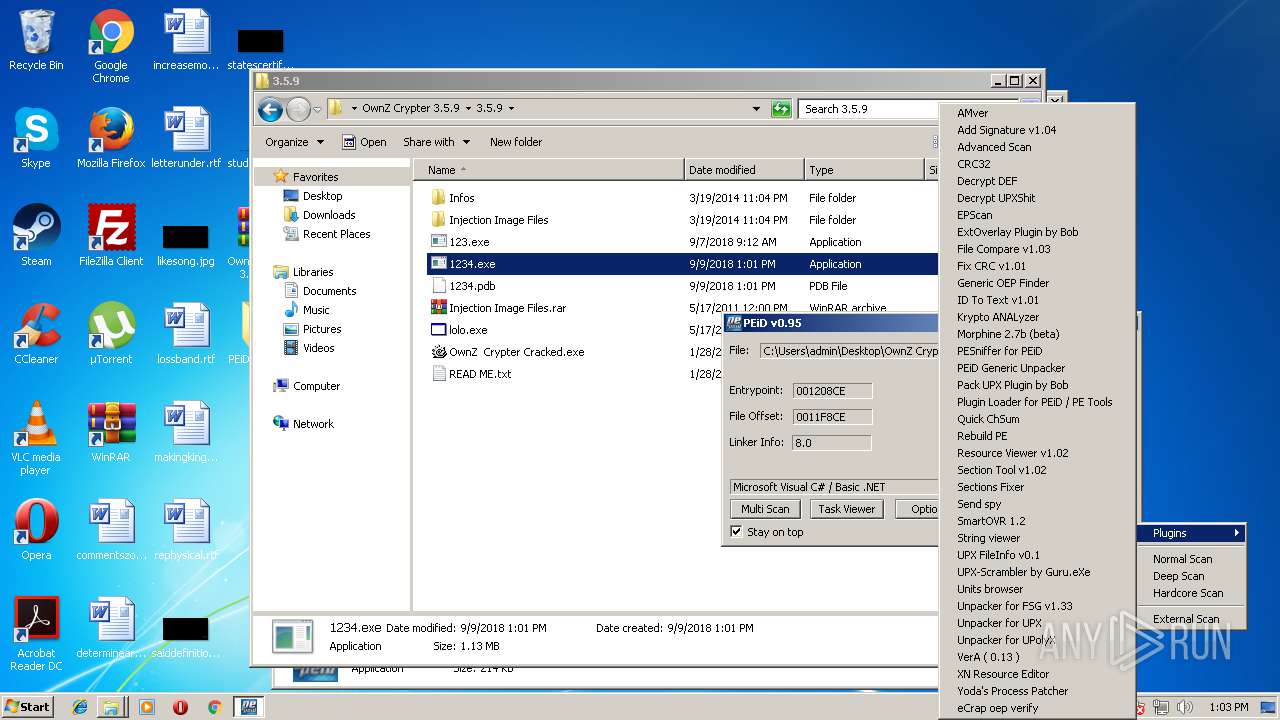The height and width of the screenshot is (720, 1280).
Task: Click Opera taskbar icon
Action: (x=180, y=707)
